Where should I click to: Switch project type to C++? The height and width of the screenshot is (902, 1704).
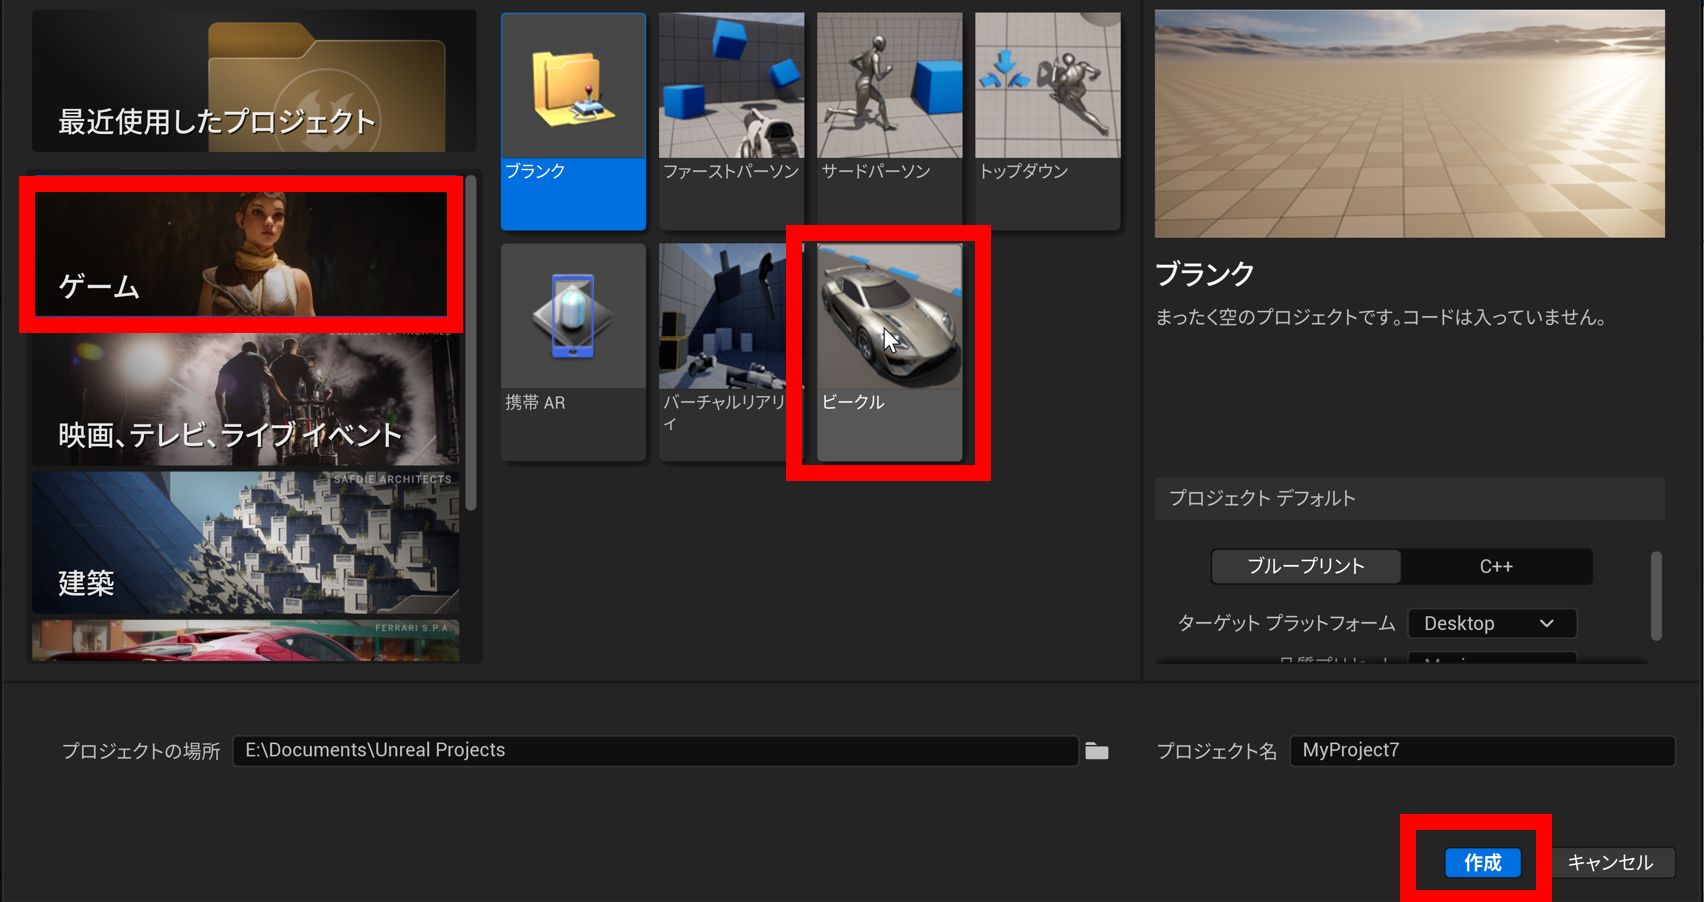[x=1496, y=566]
